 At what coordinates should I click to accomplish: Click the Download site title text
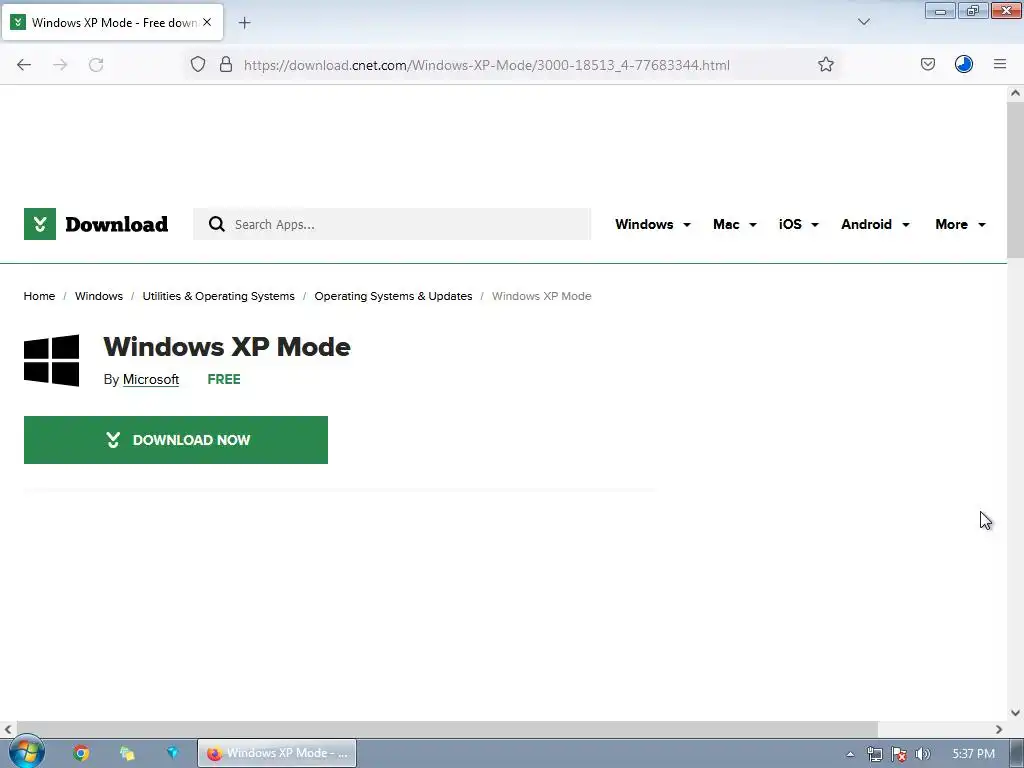(116, 224)
